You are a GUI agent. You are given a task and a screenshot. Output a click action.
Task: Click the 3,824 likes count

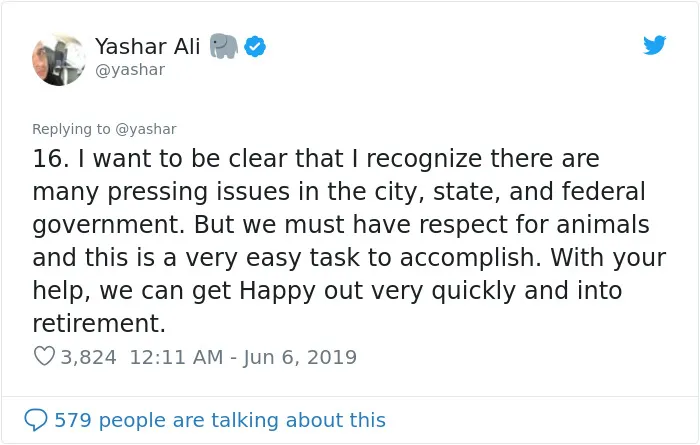pyautogui.click(x=88, y=358)
